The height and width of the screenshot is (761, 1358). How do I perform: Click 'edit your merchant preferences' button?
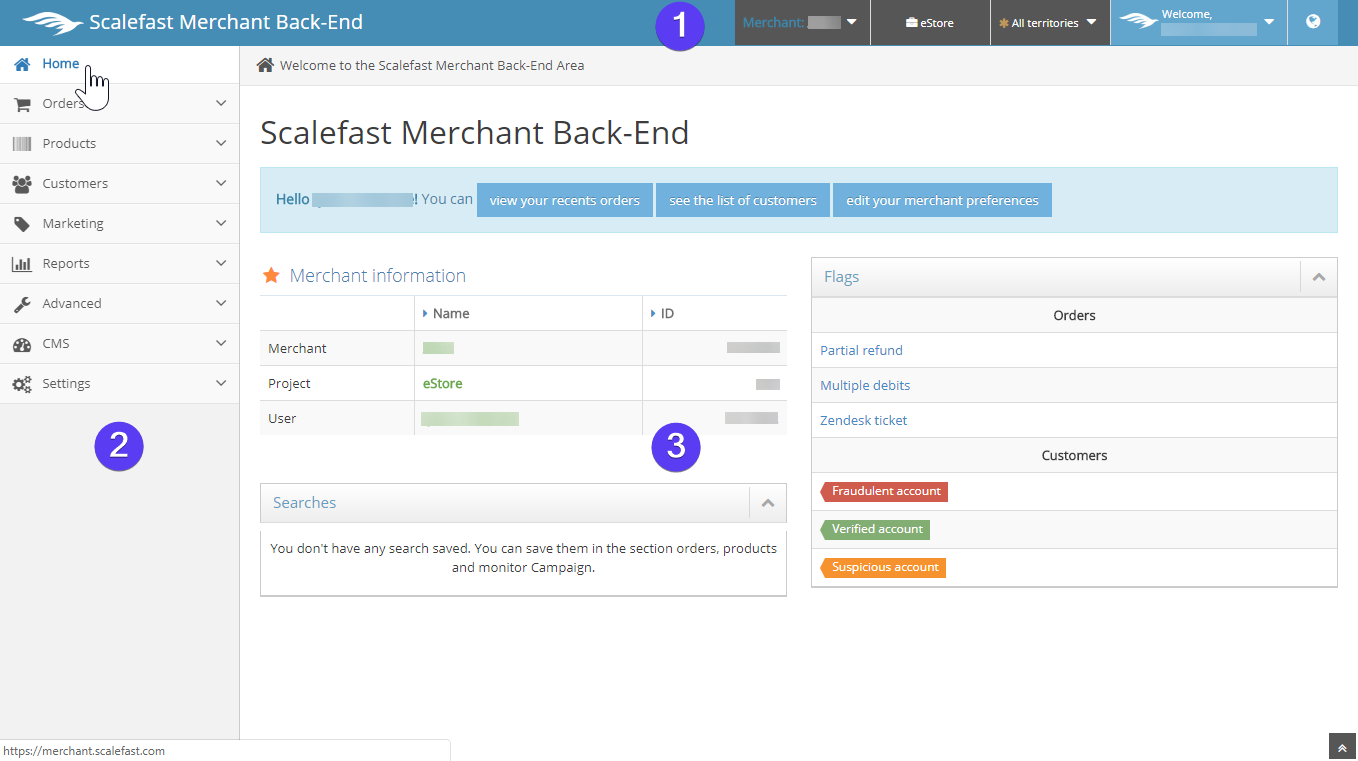[x=942, y=200]
